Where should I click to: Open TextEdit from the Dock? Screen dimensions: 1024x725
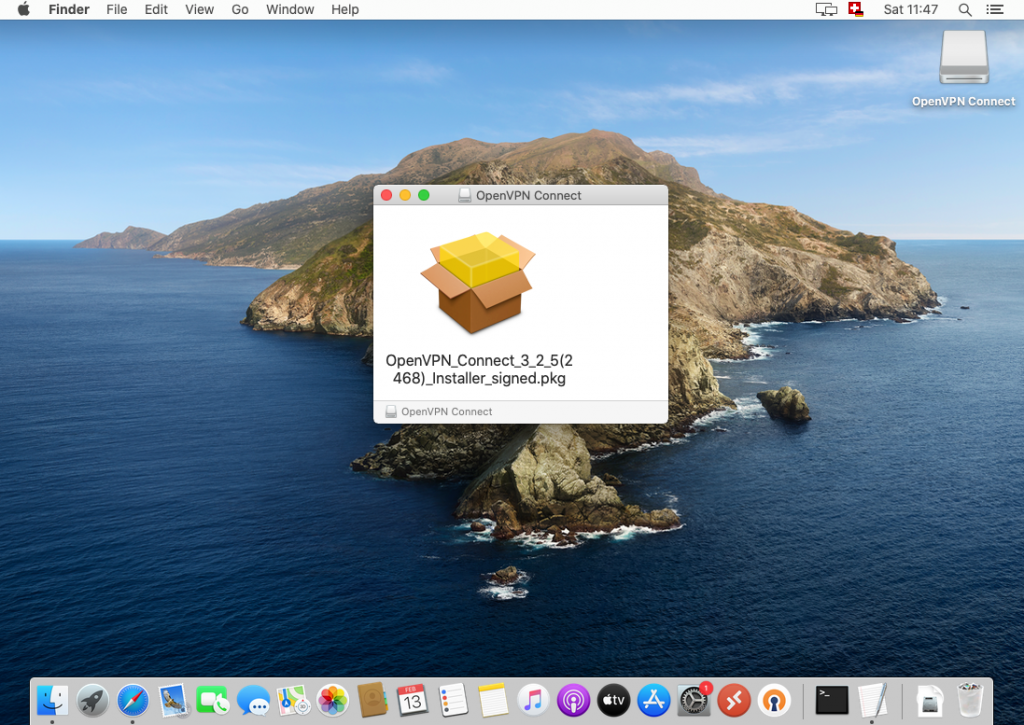coord(872,700)
